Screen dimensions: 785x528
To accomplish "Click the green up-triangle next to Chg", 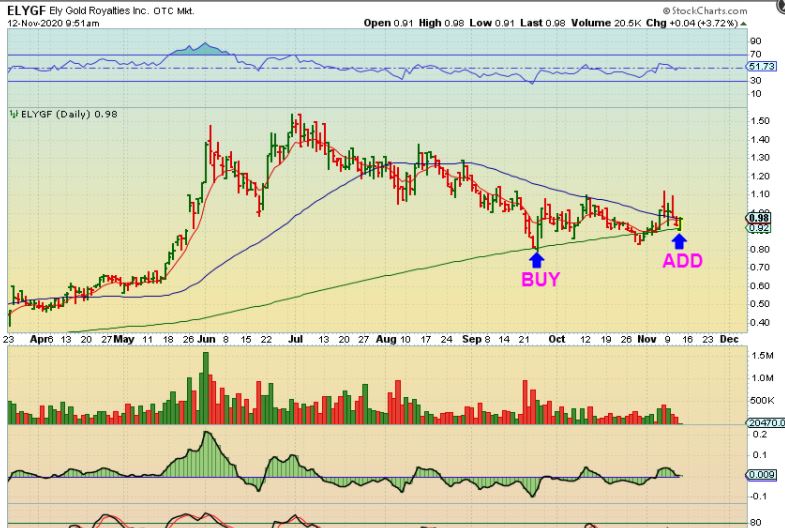I will point(743,24).
